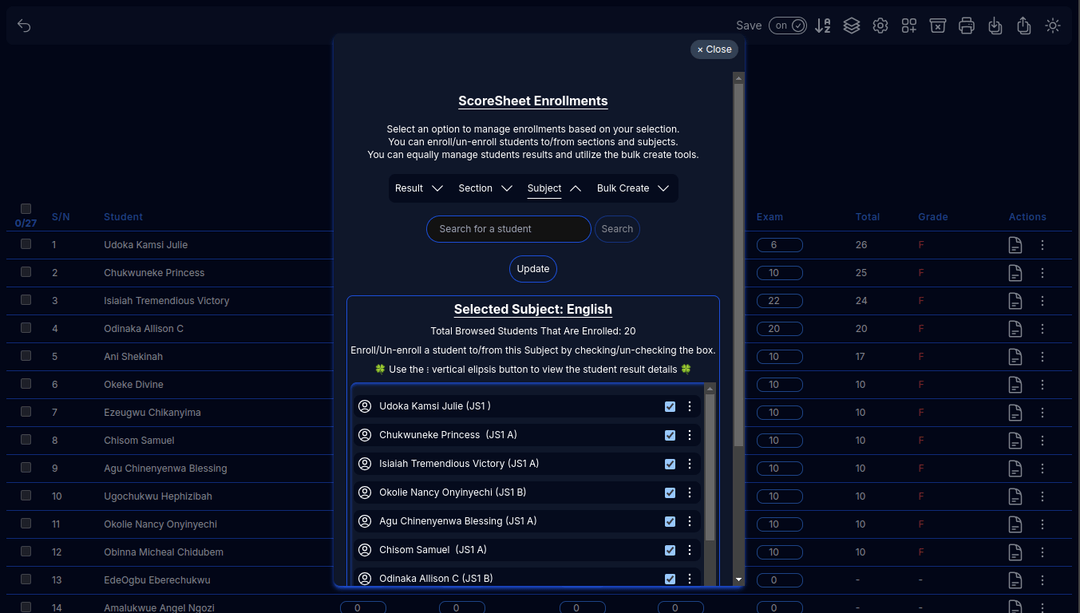1080x613 pixels.
Task: Expand the Section dropdown
Action: [484, 188]
